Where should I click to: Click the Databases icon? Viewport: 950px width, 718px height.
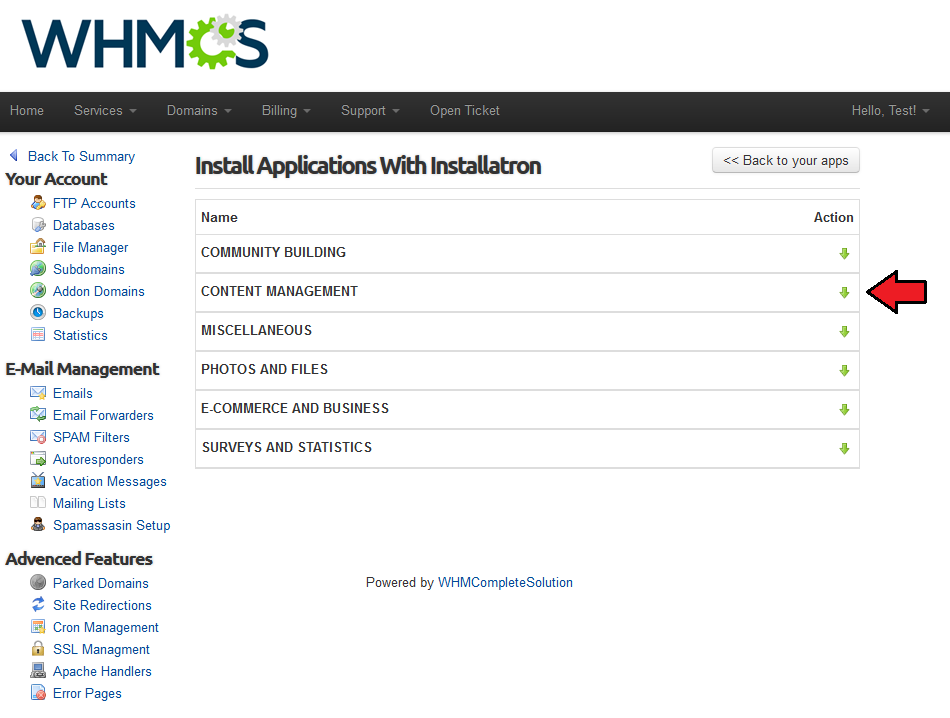point(38,225)
